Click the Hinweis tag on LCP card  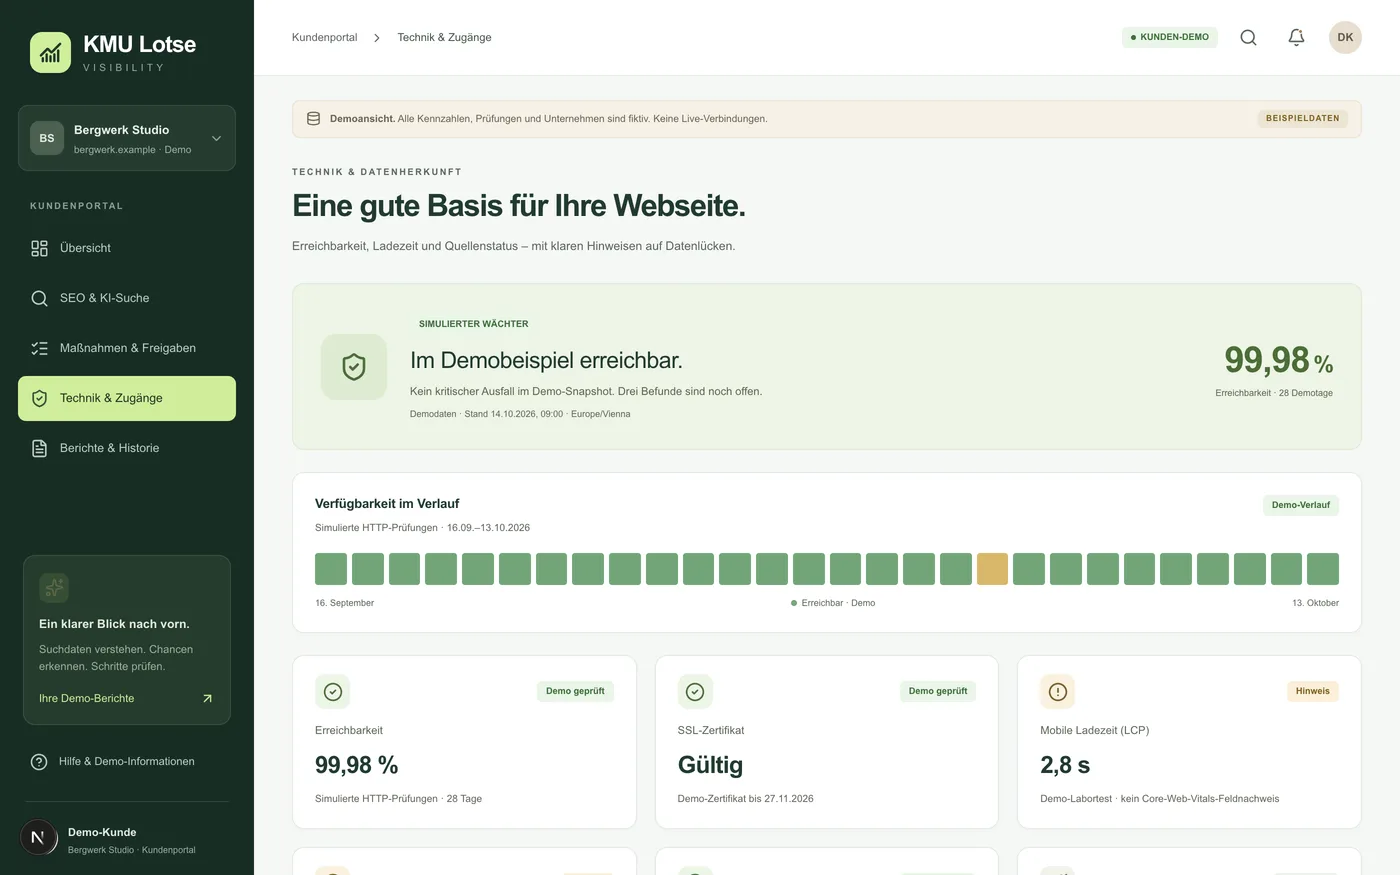(1312, 691)
